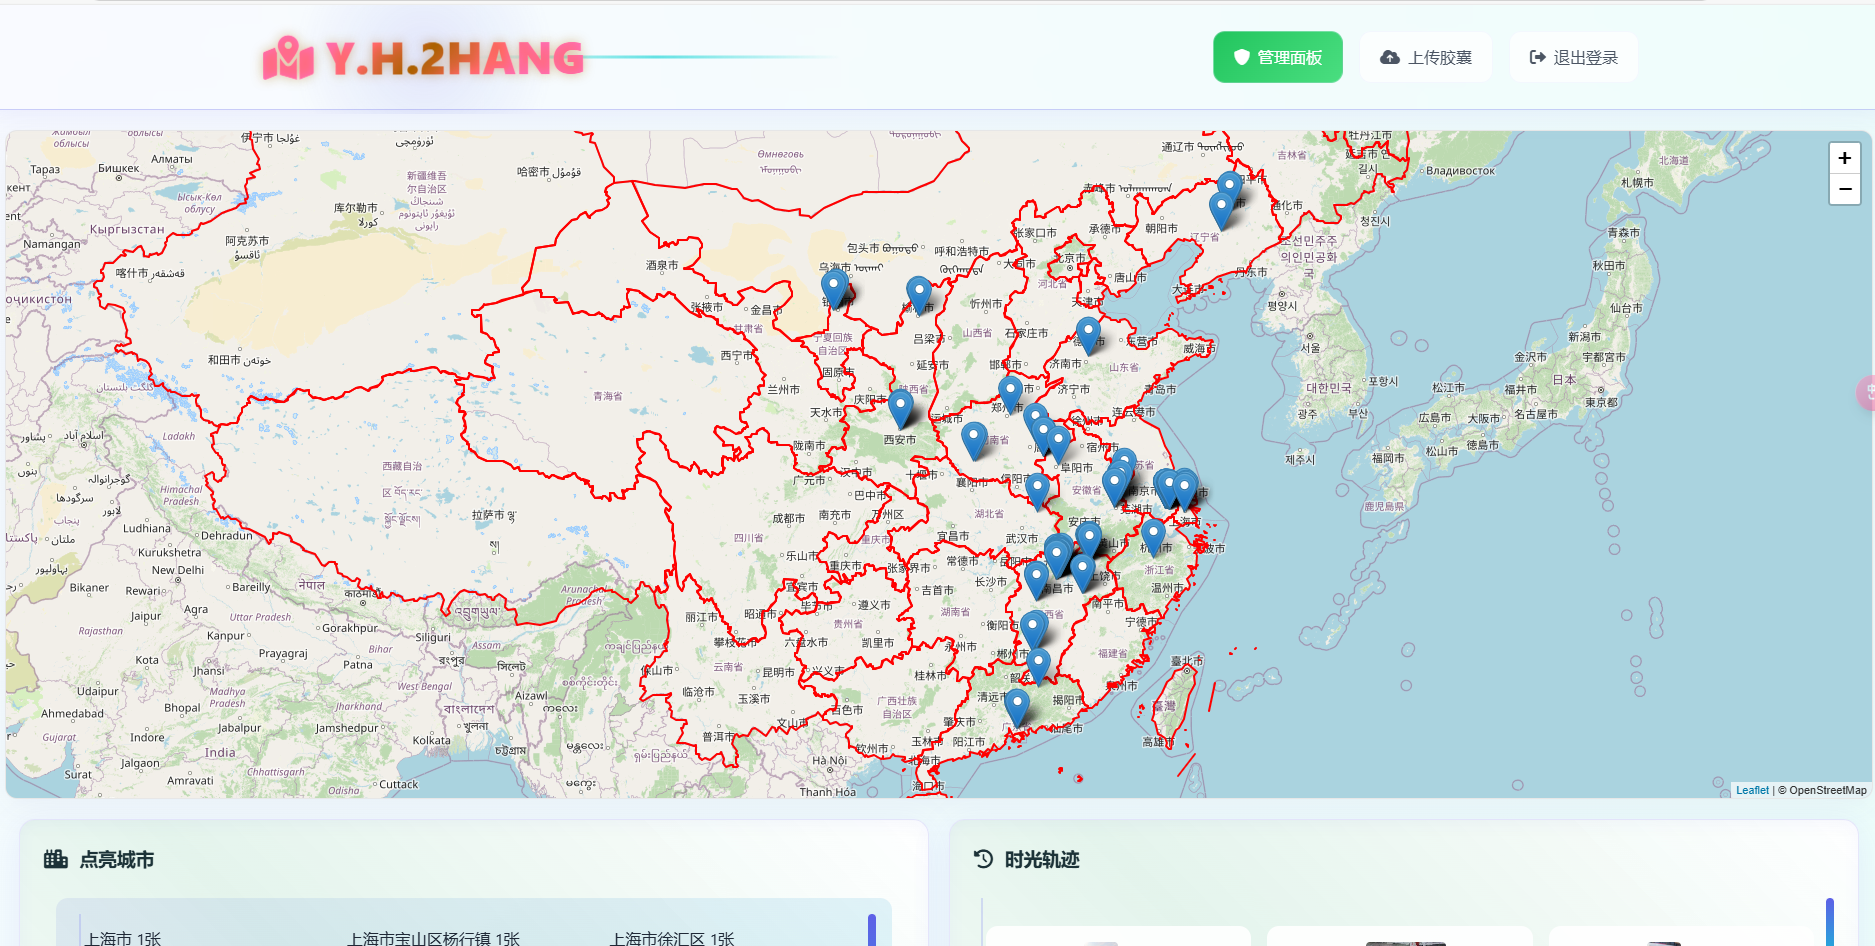The image size is (1875, 946).
Task: Click the 点亮城市 list scrollbar
Action: [x=871, y=930]
